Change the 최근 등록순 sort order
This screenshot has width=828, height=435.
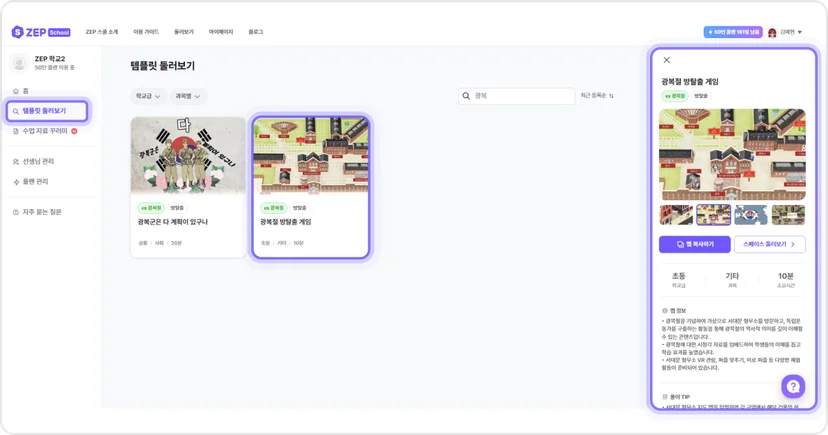pyautogui.click(x=597, y=96)
